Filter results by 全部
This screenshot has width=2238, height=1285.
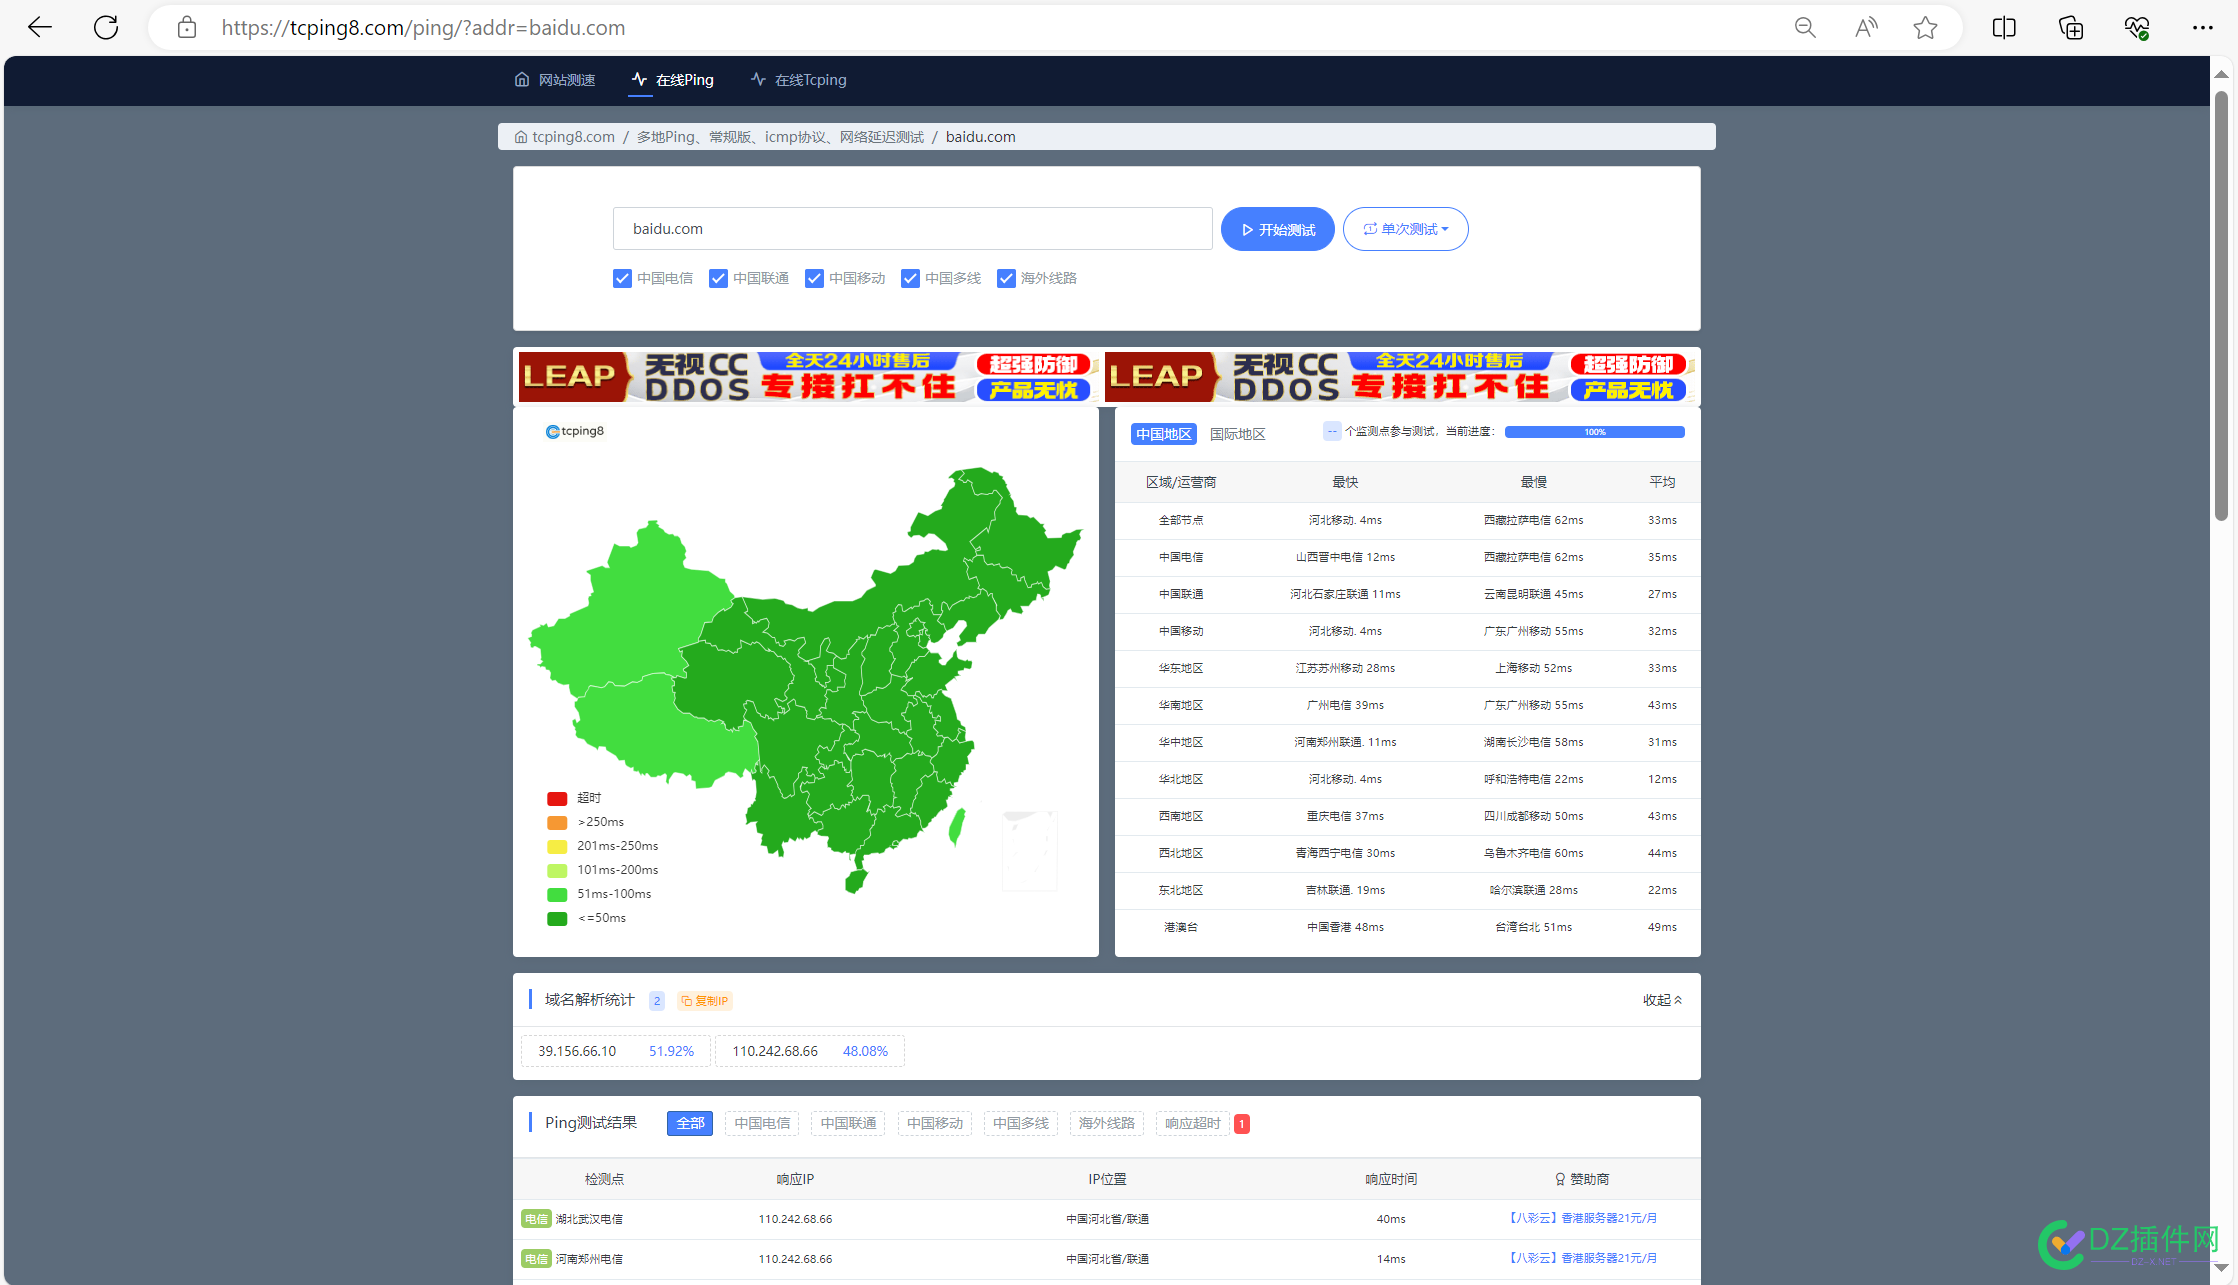[690, 1123]
